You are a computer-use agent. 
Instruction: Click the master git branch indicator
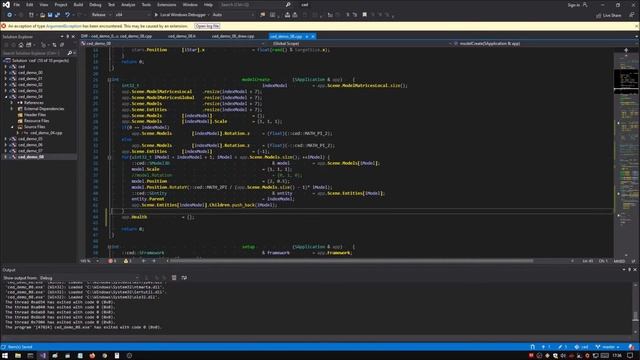(x=608, y=347)
